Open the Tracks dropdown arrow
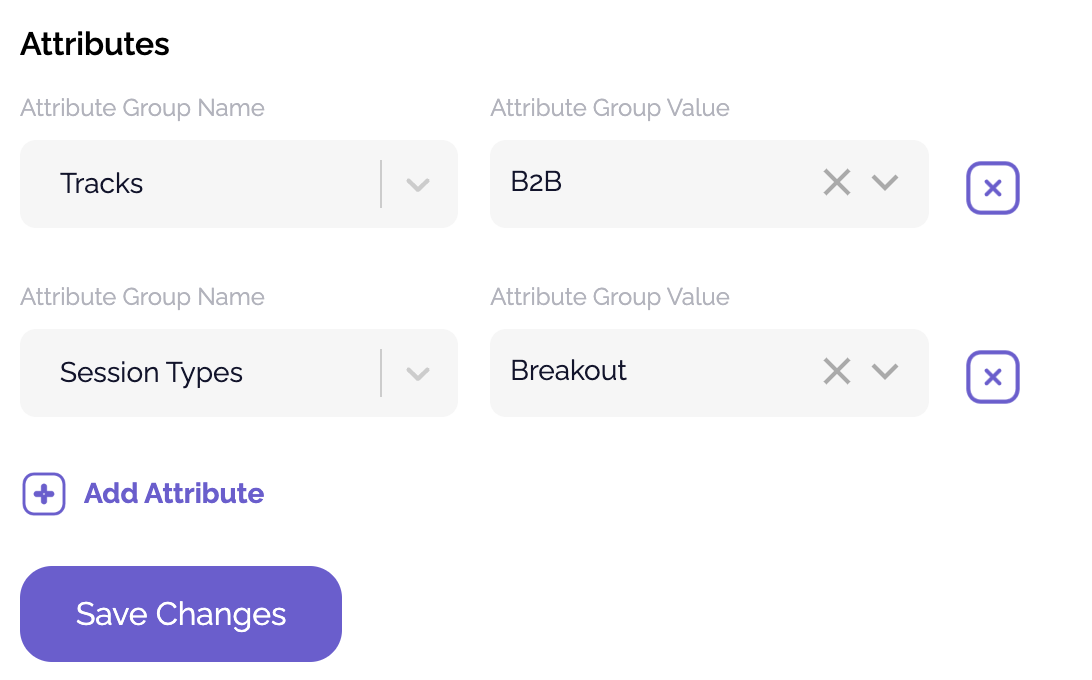The image size is (1092, 680). coord(418,184)
